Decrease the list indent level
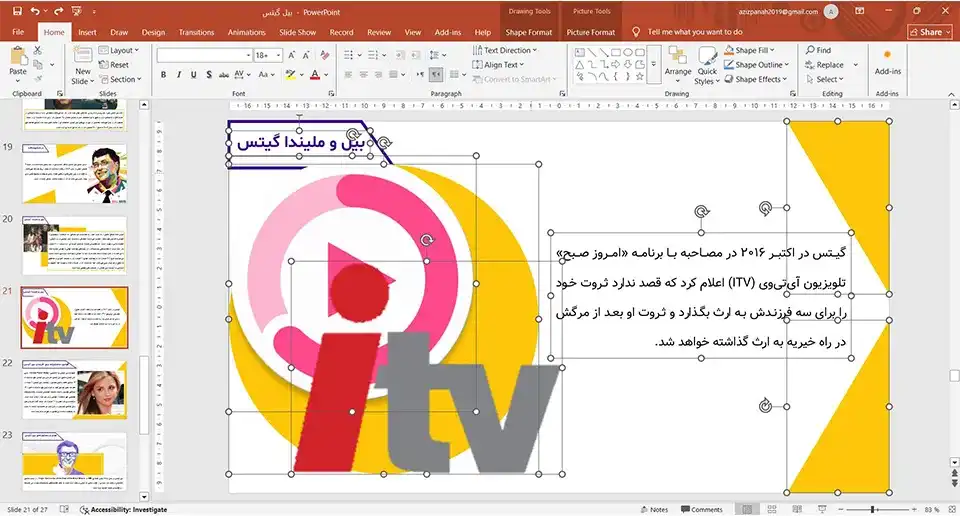The width and height of the screenshot is (960, 516). 400,55
